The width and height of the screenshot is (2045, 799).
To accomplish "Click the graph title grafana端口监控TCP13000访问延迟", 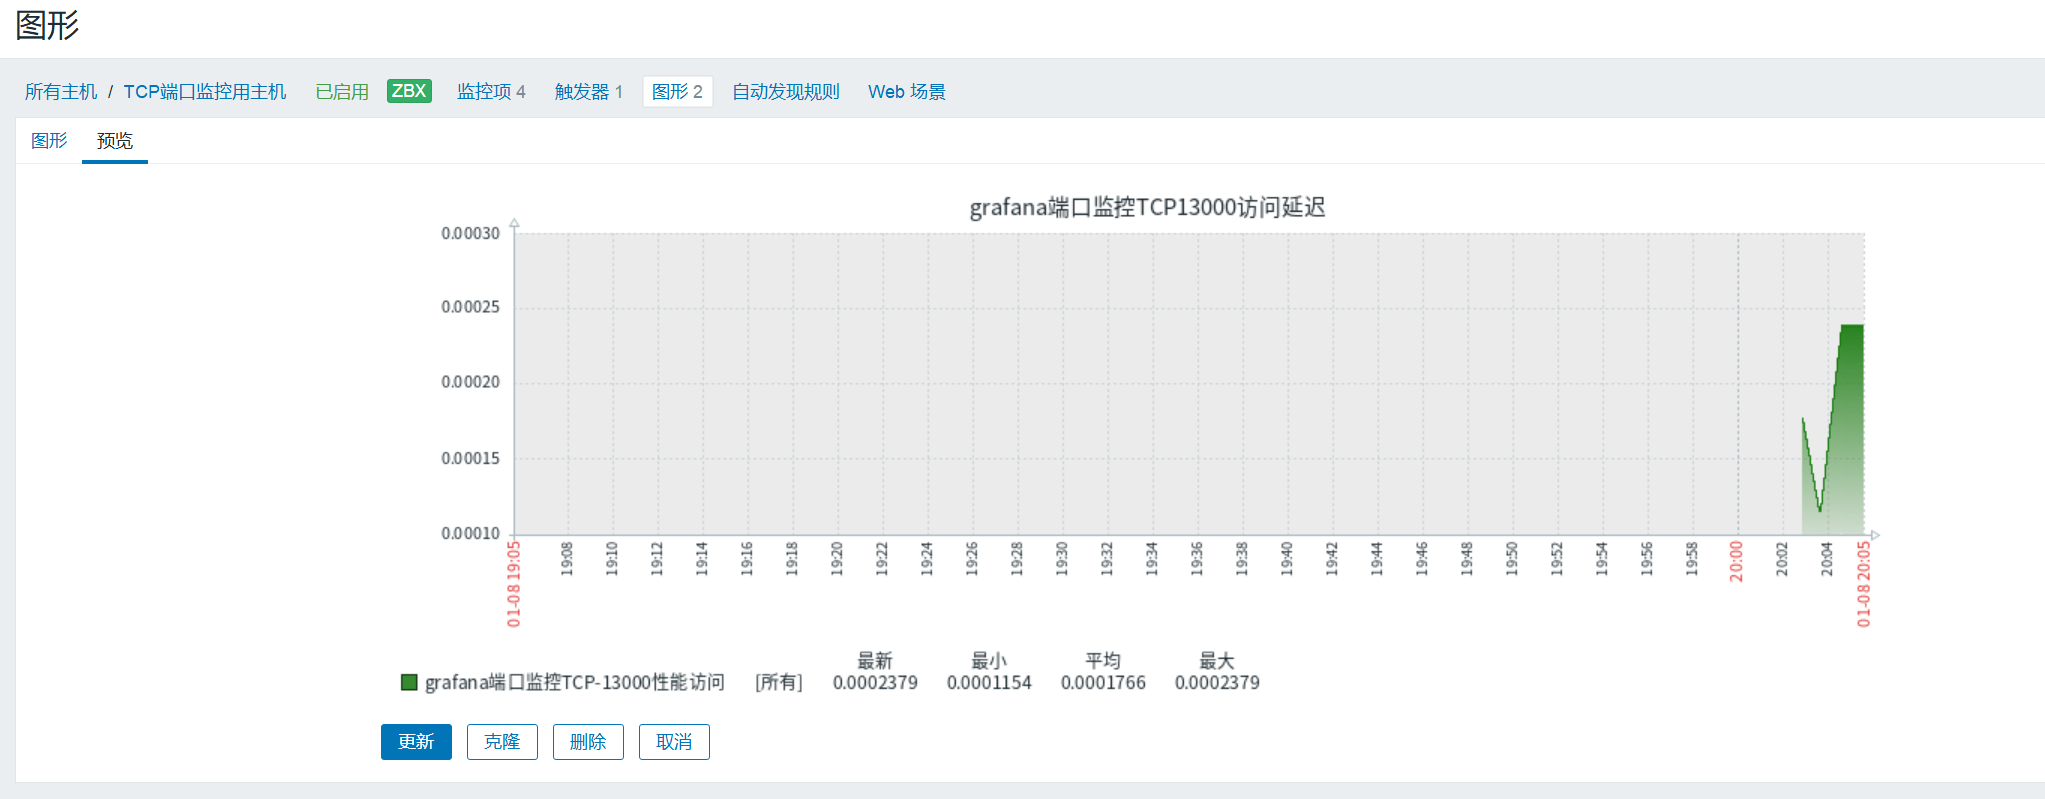I will (x=1147, y=207).
